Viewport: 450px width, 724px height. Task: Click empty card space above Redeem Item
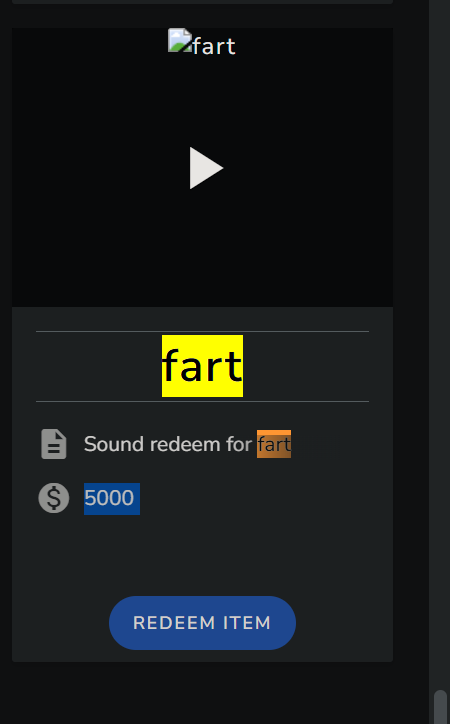[202, 556]
